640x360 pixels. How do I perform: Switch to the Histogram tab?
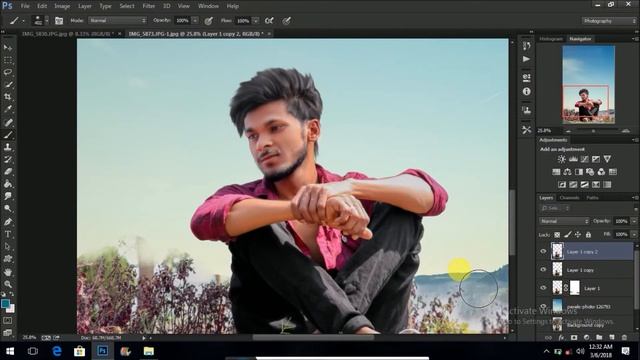[x=551, y=39]
